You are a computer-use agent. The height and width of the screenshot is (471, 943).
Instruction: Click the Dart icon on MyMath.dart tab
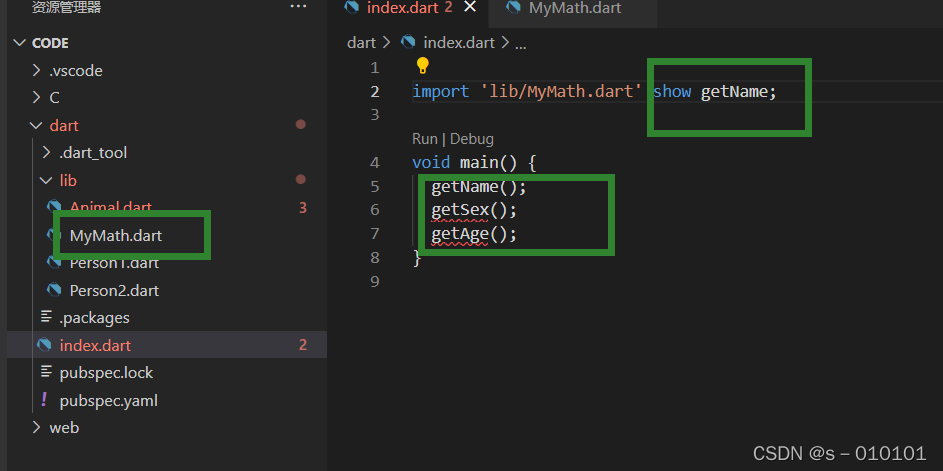[513, 8]
